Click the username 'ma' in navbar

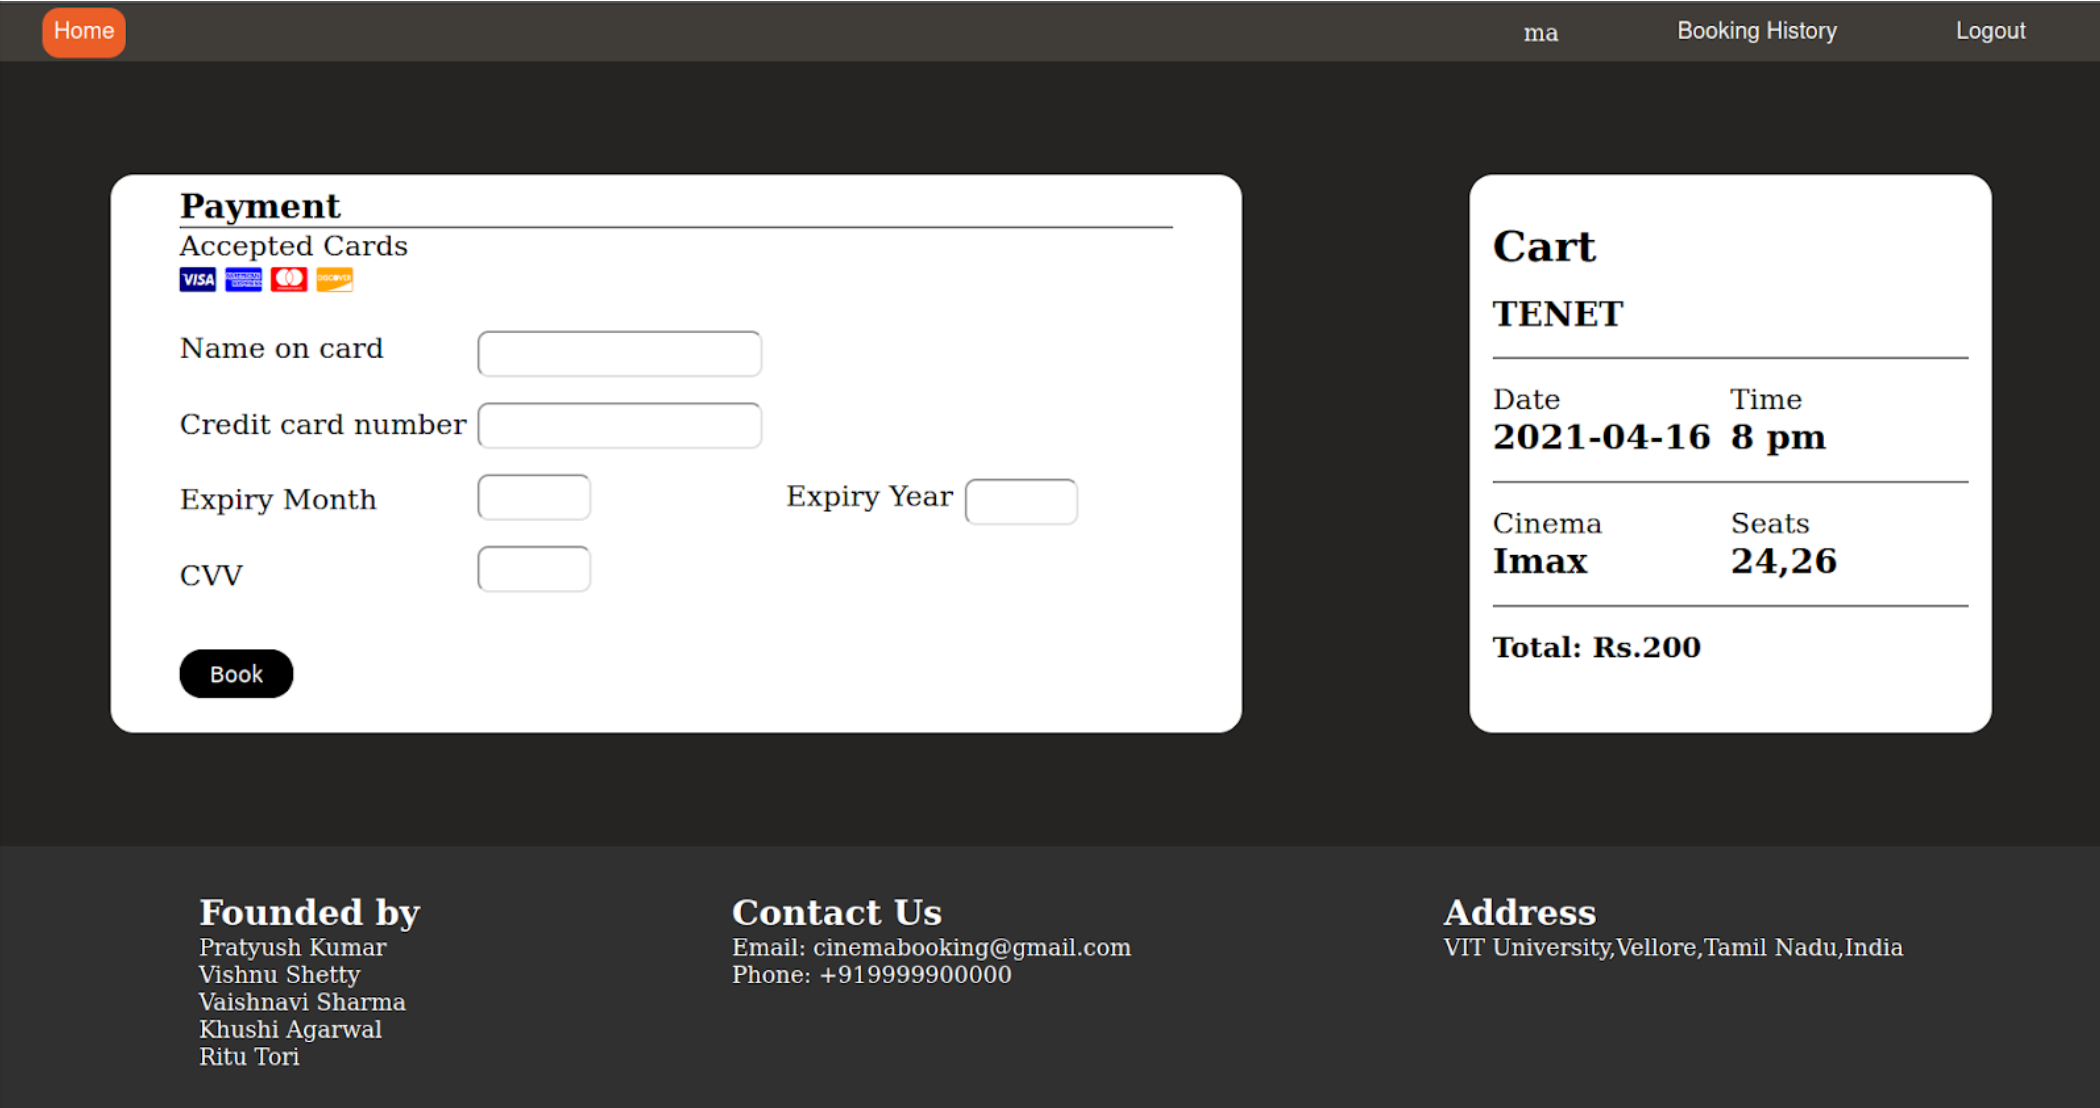tap(1540, 33)
